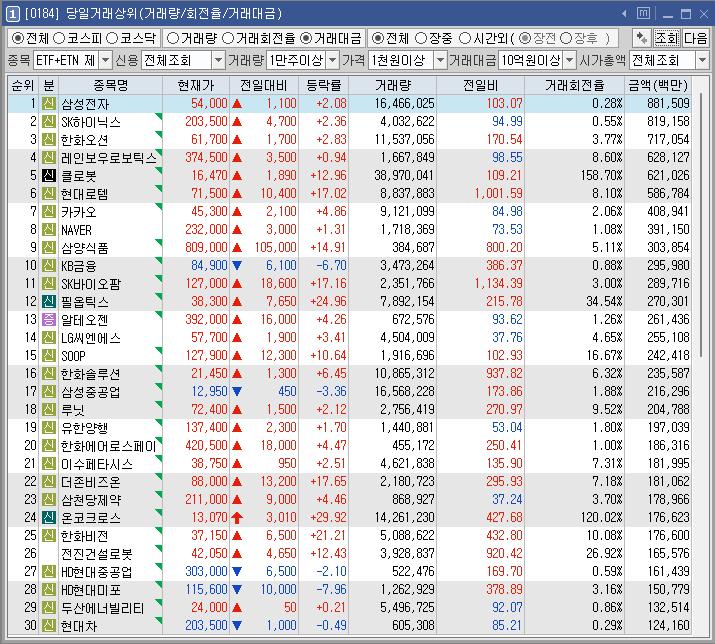Click the green corner marker on 현대로템 row
Image resolution: width=715 pixels, height=644 pixels.
(x=159, y=188)
